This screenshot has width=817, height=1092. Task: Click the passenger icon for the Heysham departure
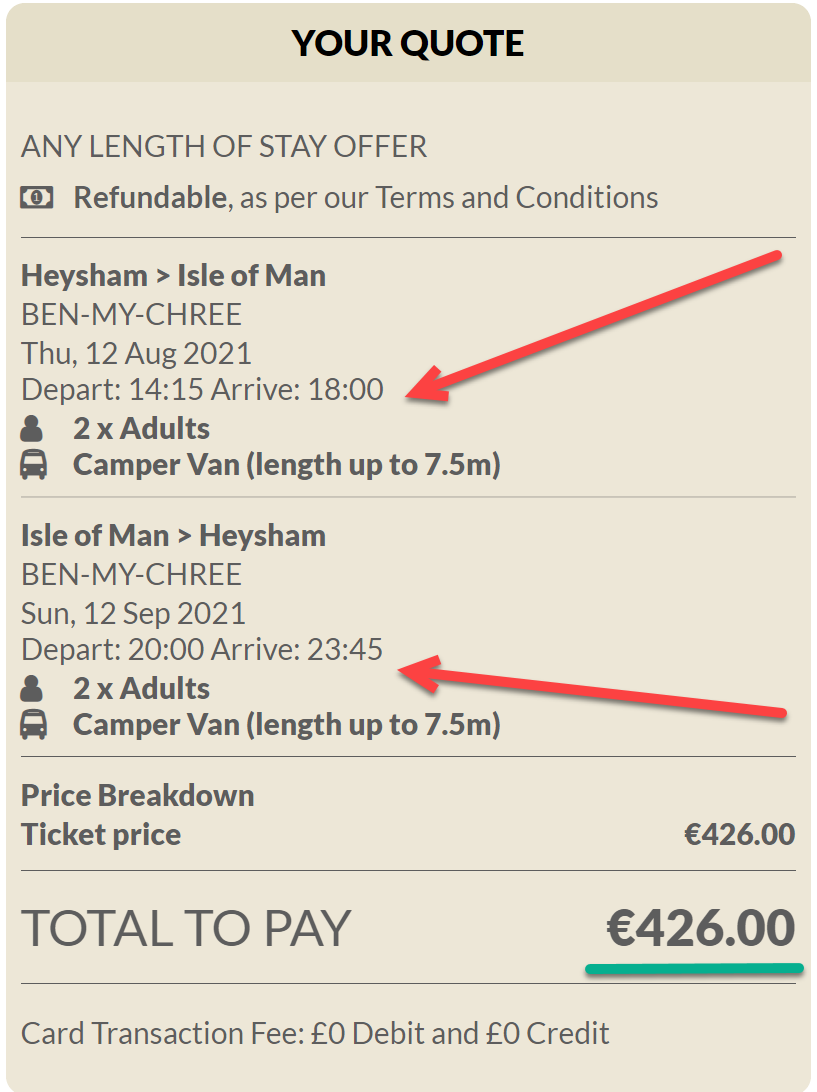coord(33,430)
